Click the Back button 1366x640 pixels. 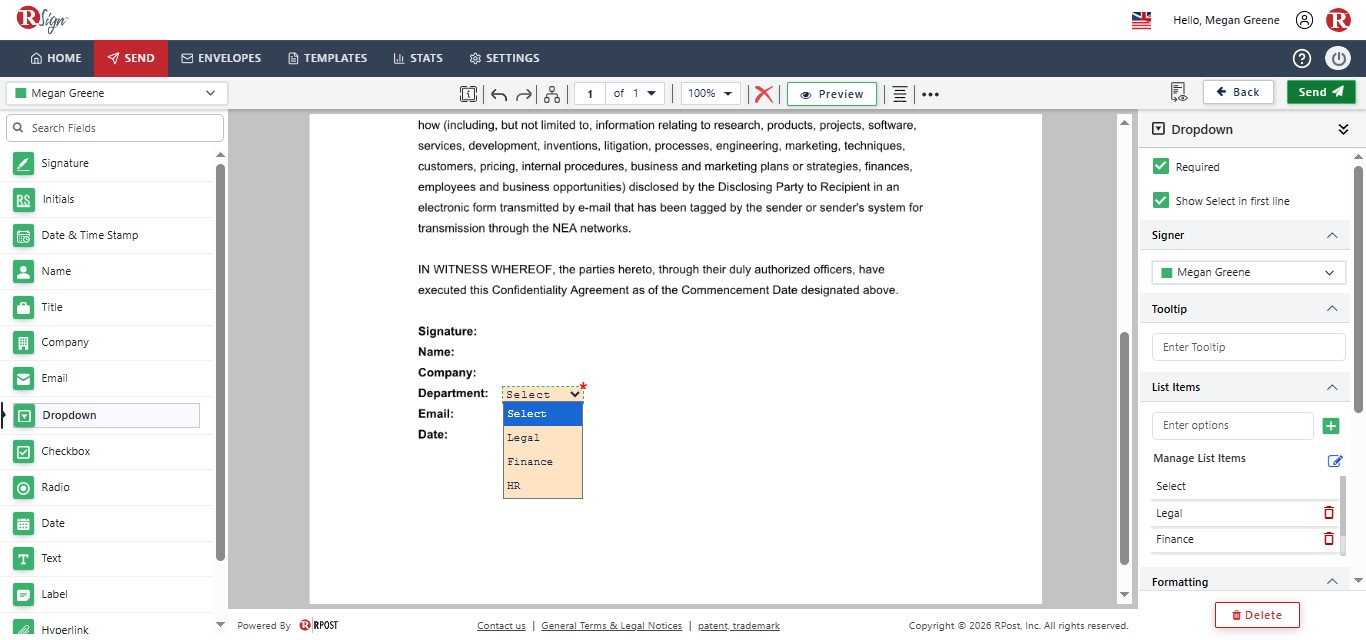[1238, 92]
